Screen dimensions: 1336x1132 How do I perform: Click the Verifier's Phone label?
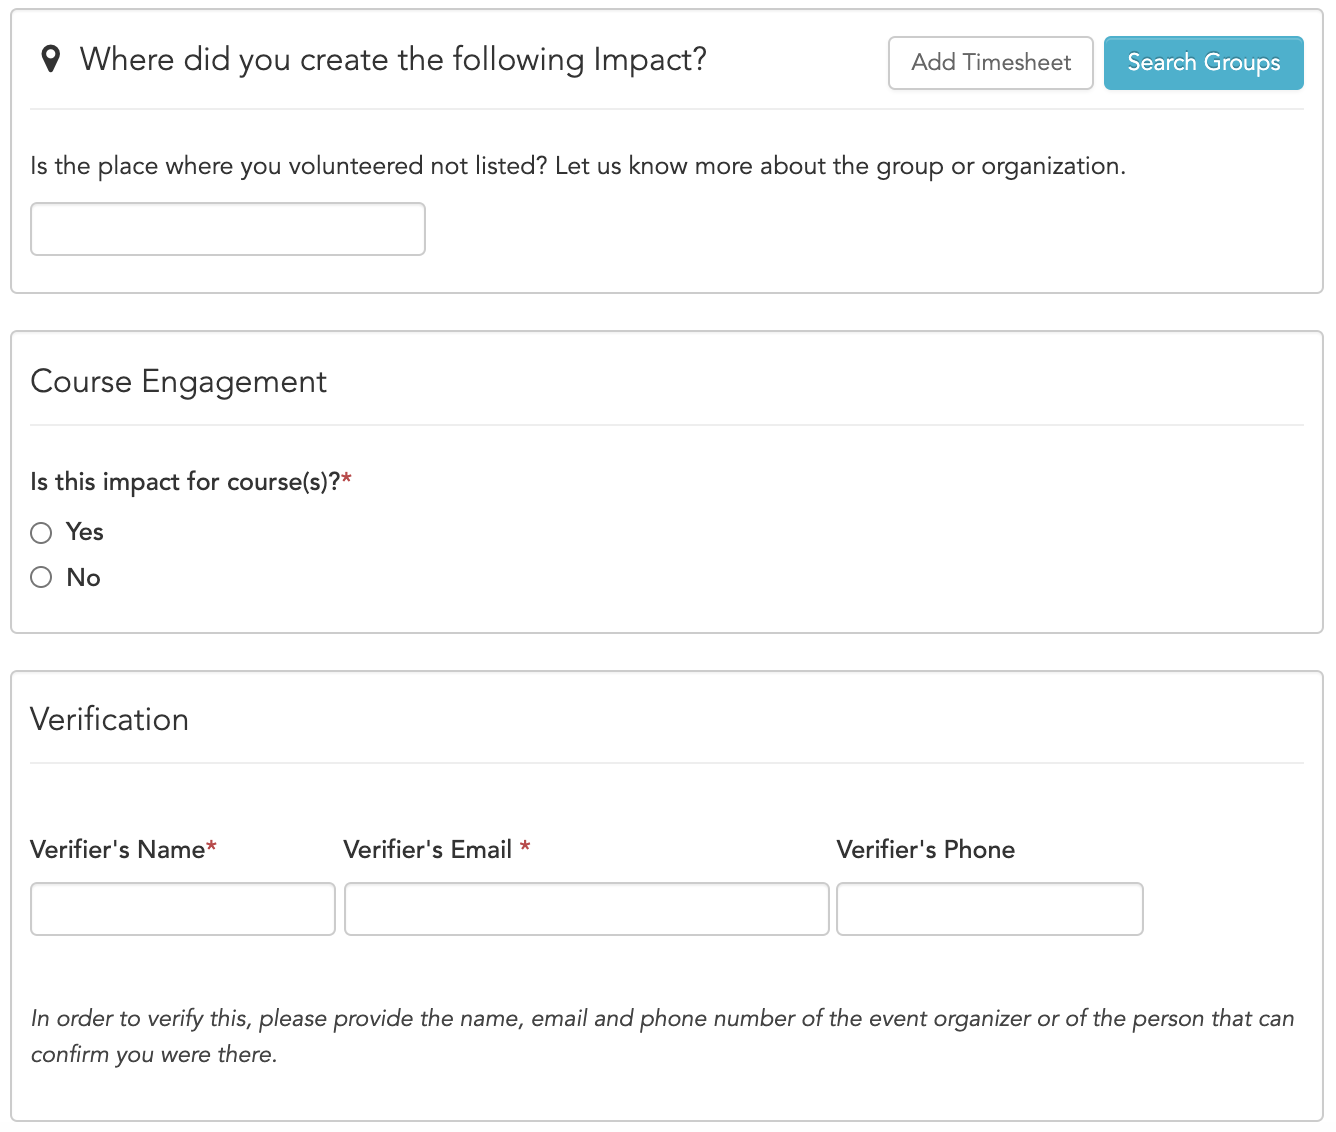(x=926, y=850)
